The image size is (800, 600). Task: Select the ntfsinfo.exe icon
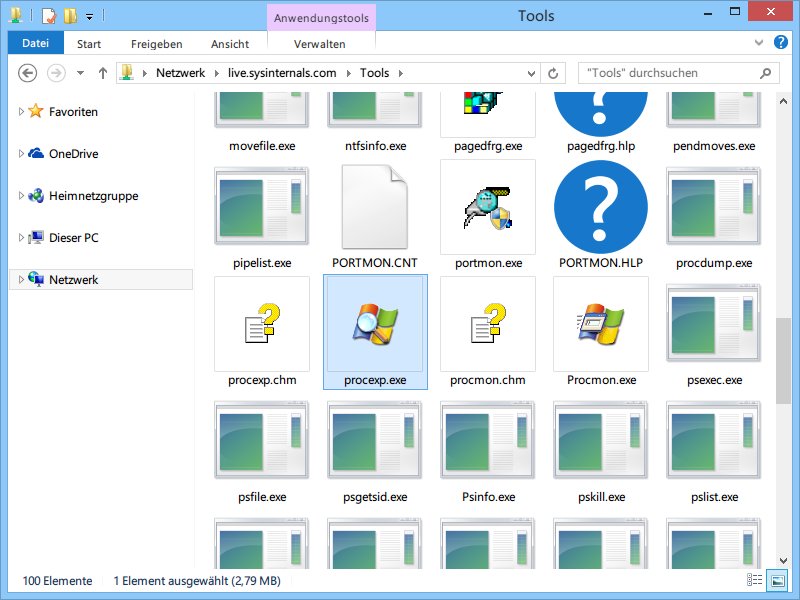375,110
